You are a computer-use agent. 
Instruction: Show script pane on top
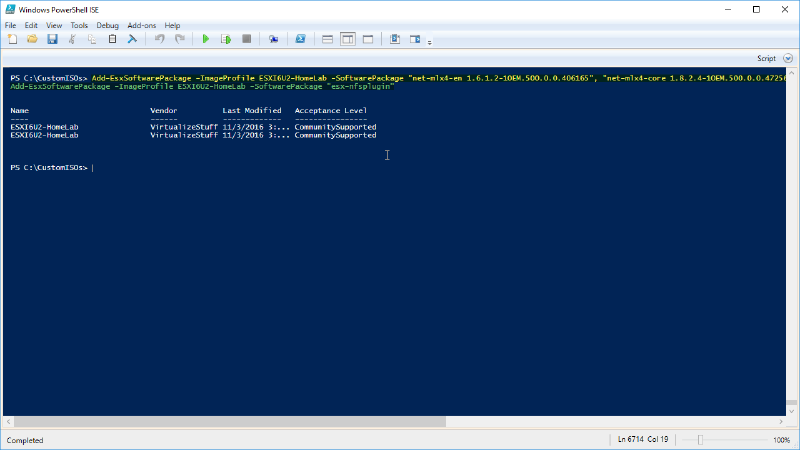[328, 39]
